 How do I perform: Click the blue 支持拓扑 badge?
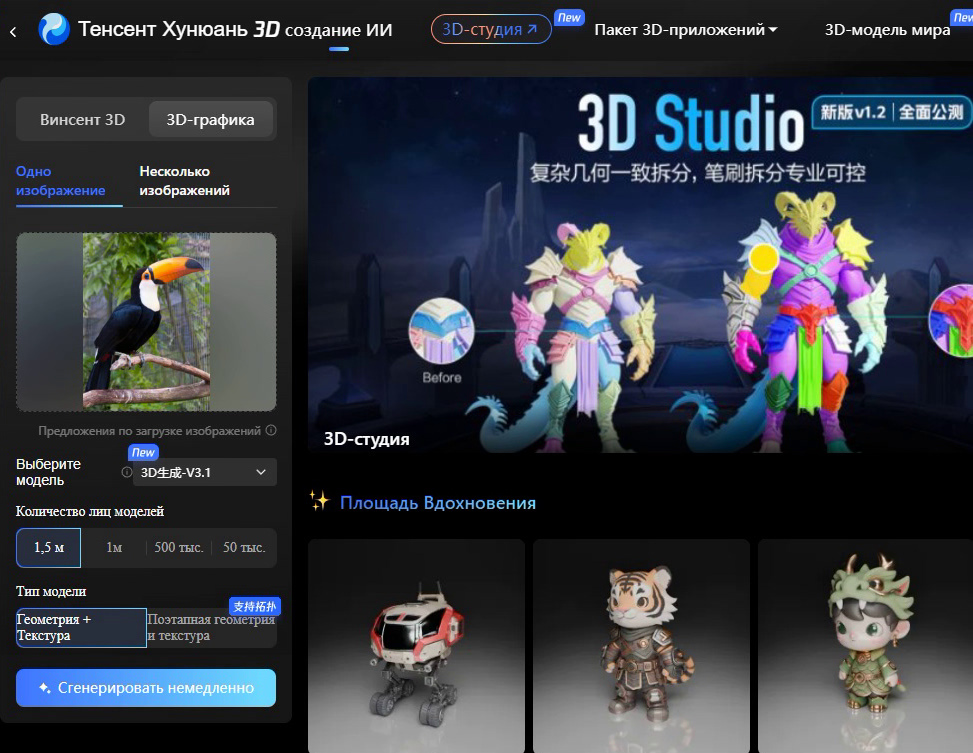pyautogui.click(x=255, y=606)
